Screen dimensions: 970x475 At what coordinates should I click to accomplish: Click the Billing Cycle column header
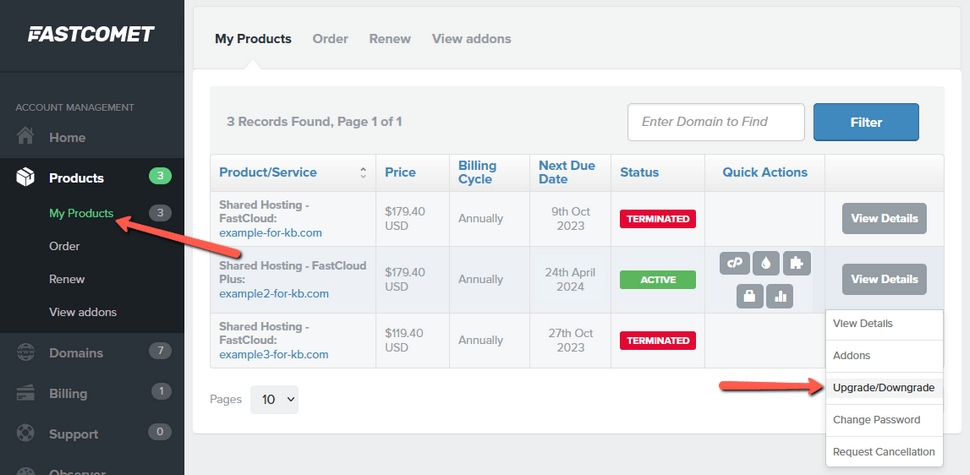tap(477, 173)
